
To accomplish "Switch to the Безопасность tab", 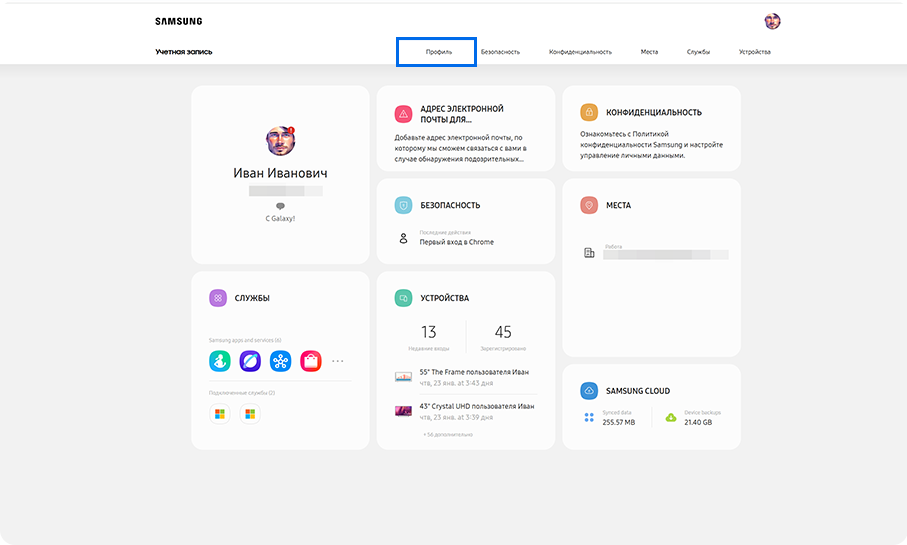I will point(500,52).
